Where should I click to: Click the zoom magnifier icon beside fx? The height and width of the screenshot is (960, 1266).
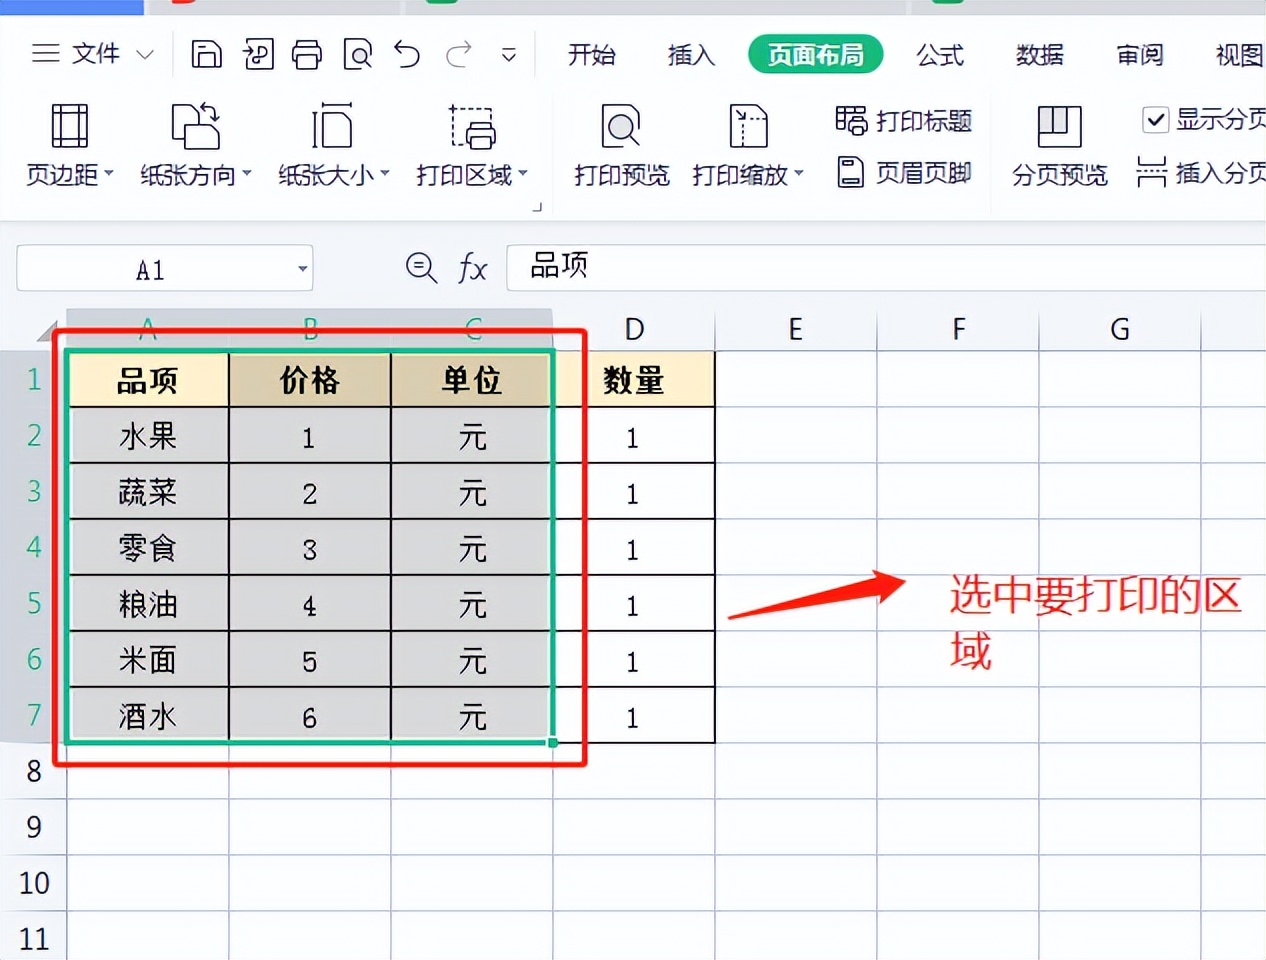(421, 267)
